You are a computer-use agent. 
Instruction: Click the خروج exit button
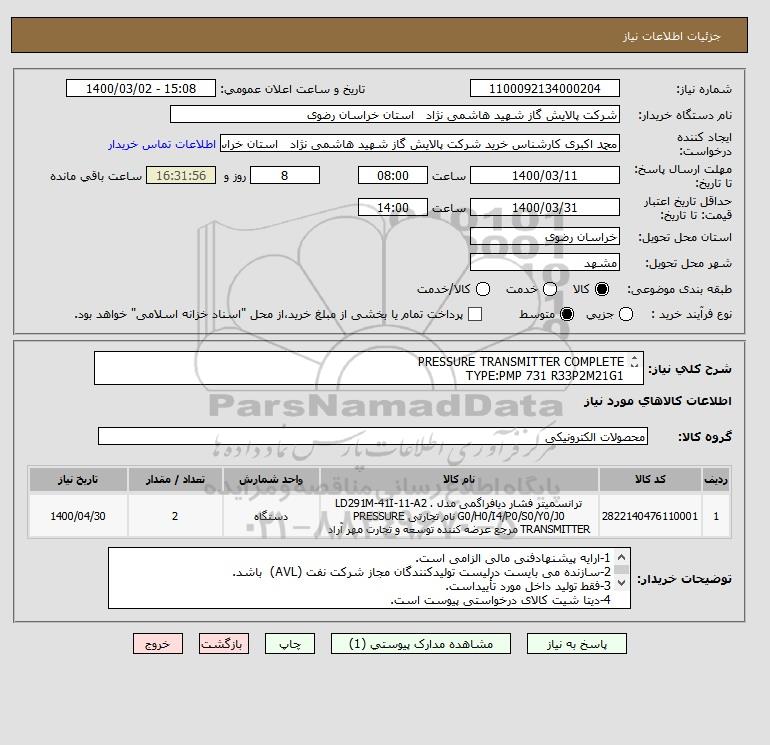[x=158, y=644]
